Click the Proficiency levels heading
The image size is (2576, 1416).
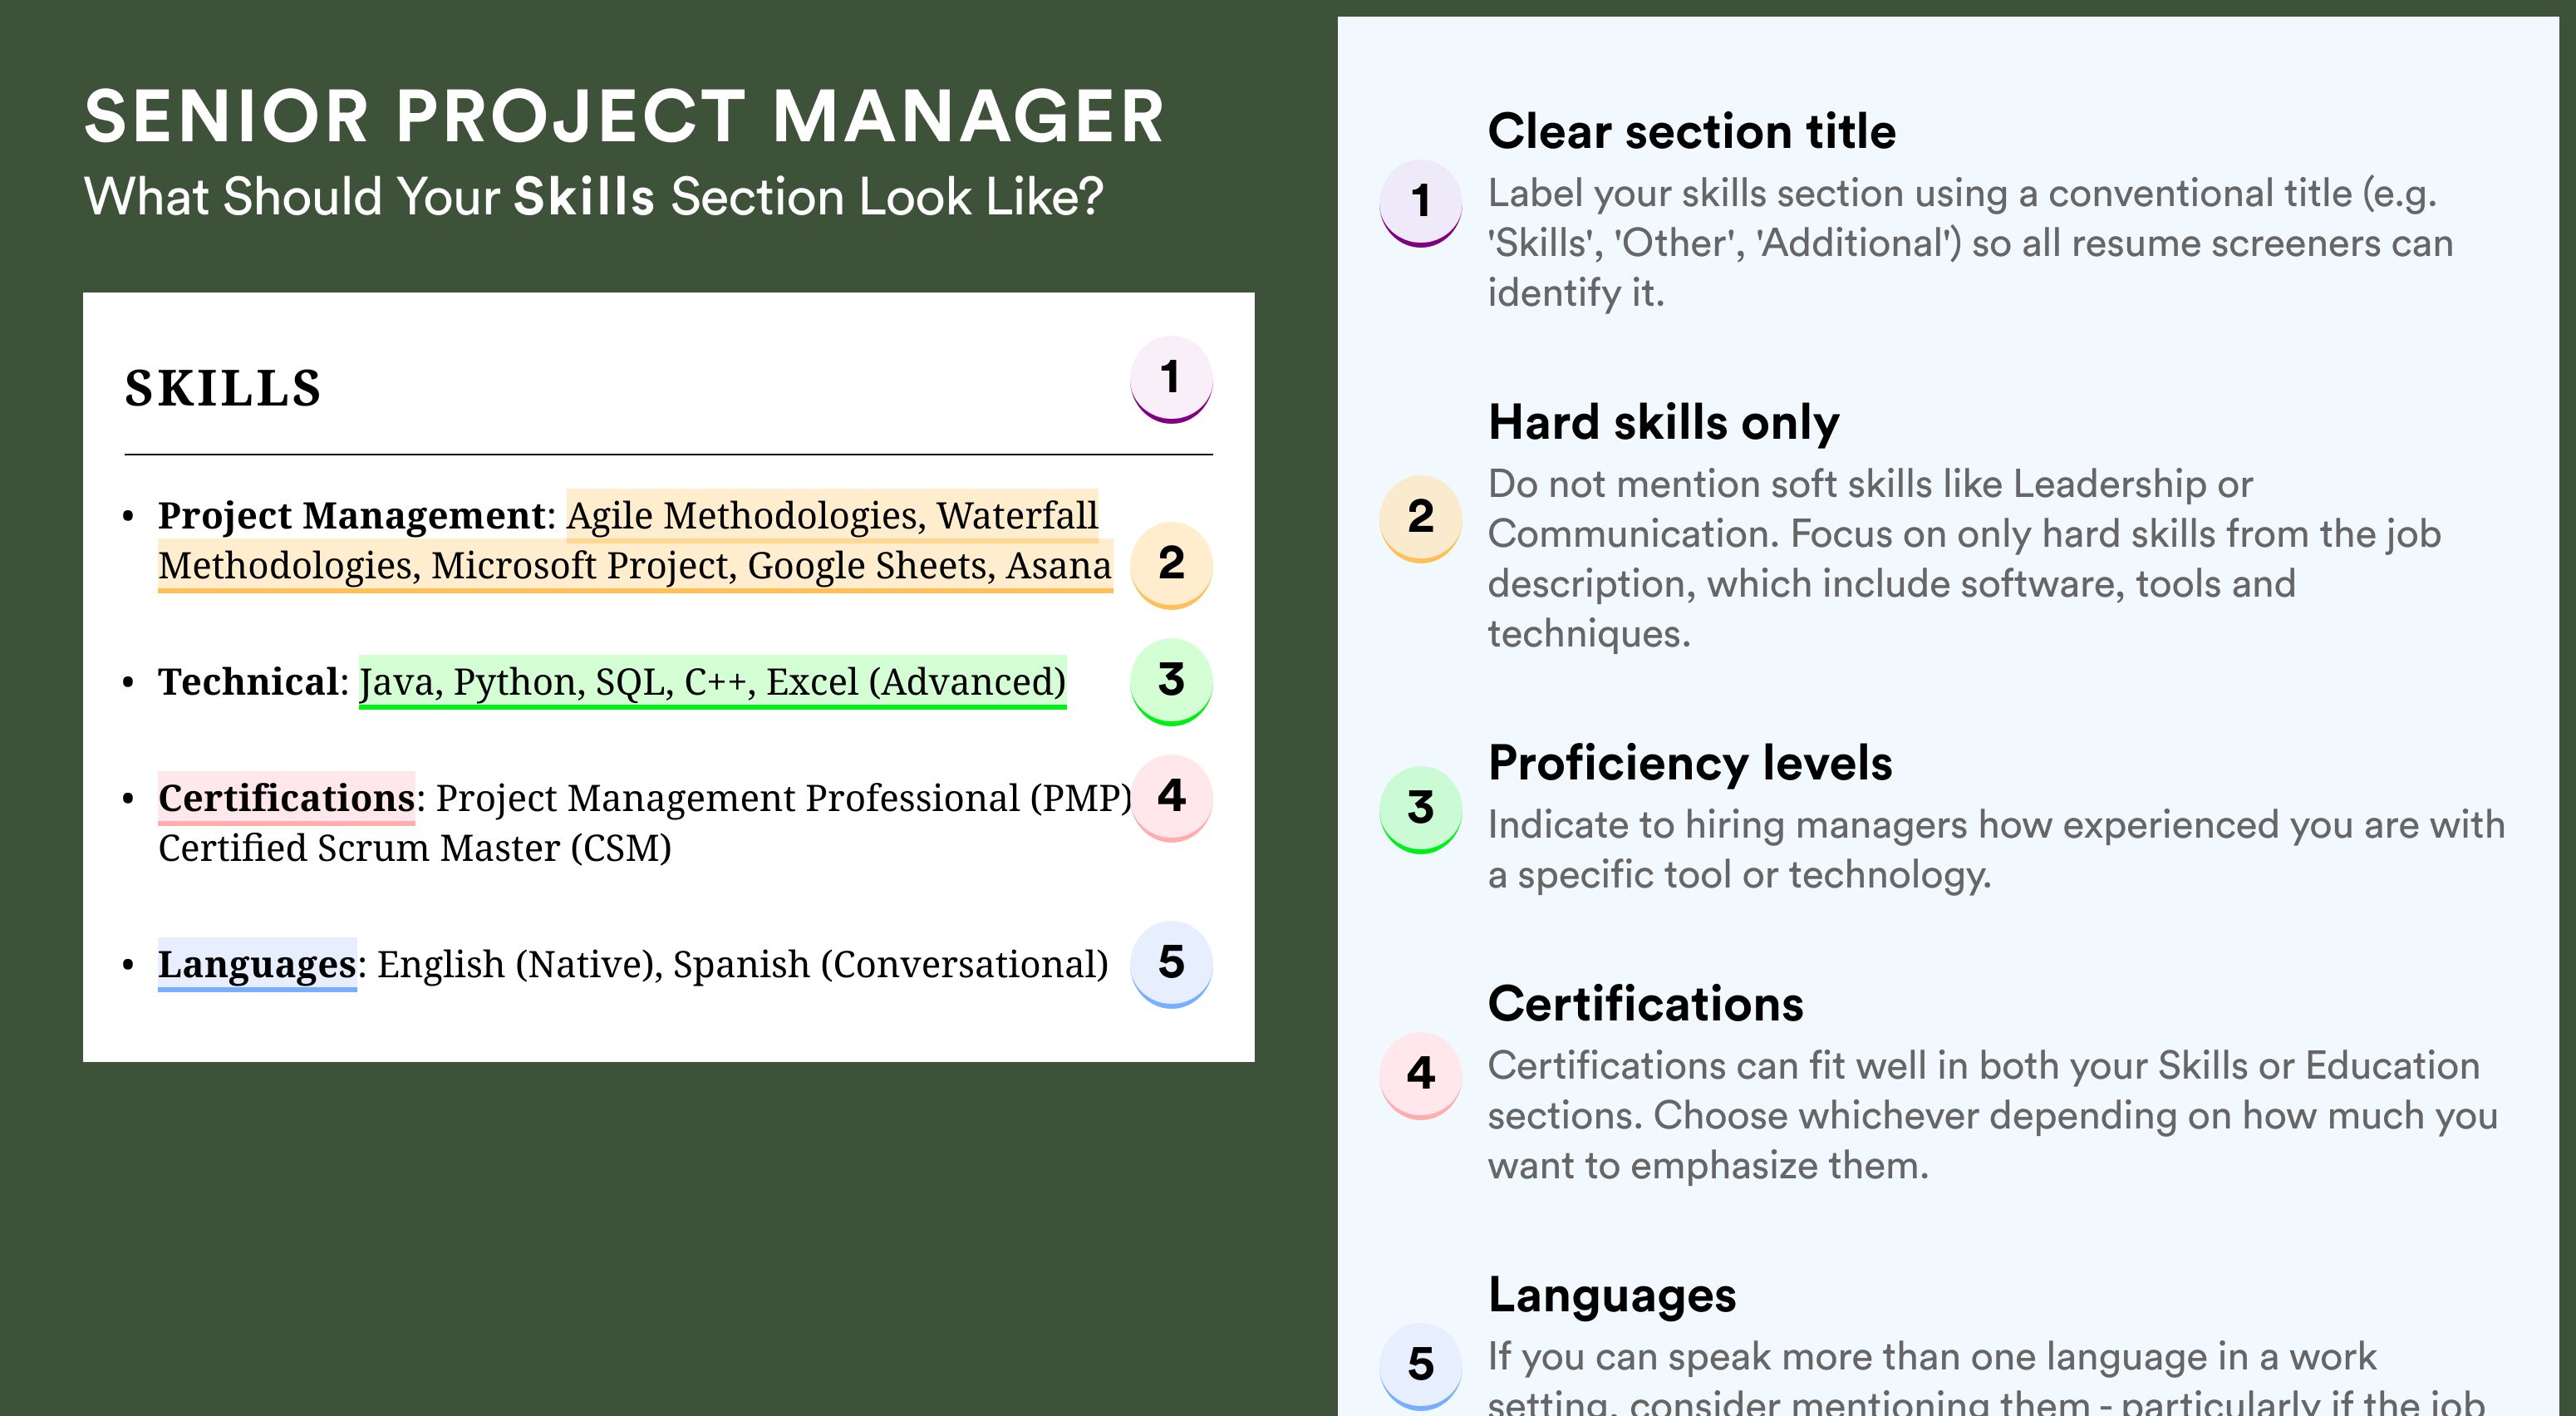[1690, 763]
